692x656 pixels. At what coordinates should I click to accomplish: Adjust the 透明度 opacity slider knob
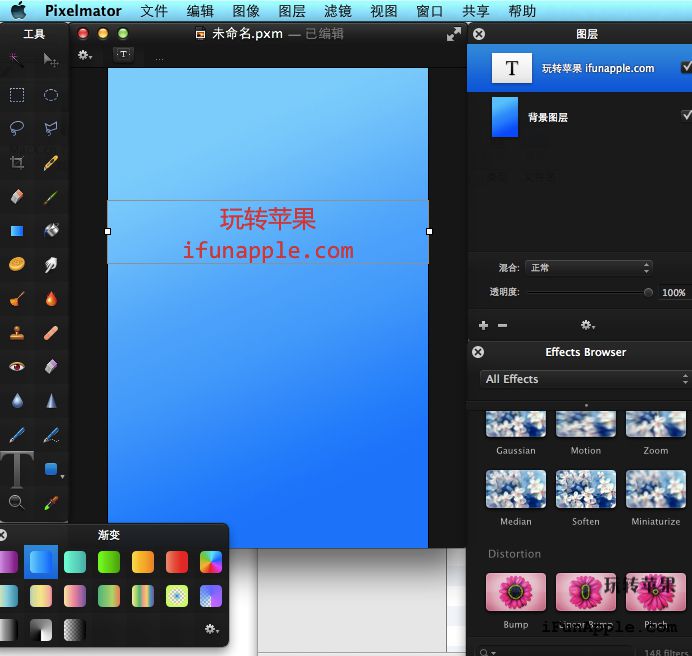pyautogui.click(x=648, y=292)
